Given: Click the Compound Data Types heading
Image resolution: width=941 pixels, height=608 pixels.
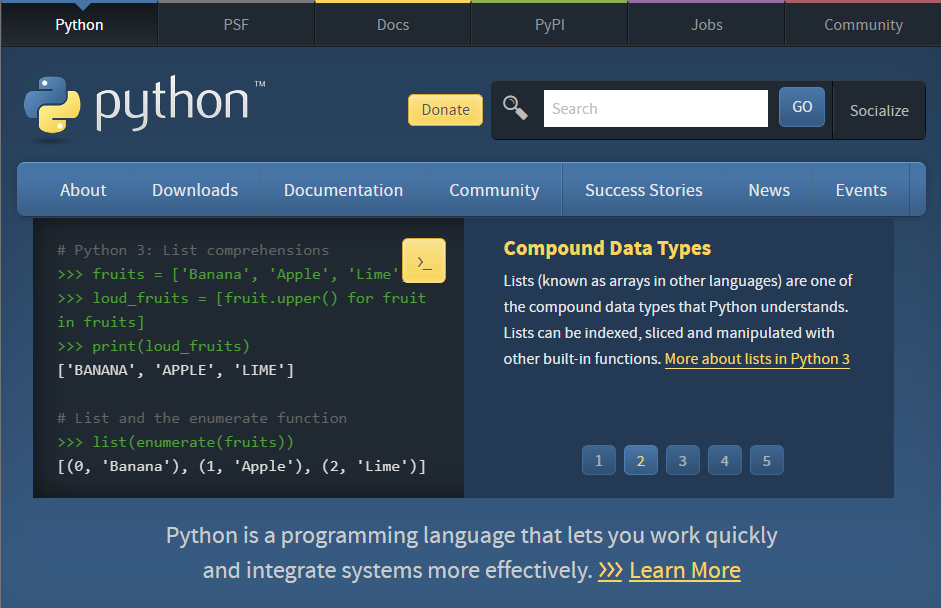Looking at the screenshot, I should (x=607, y=248).
